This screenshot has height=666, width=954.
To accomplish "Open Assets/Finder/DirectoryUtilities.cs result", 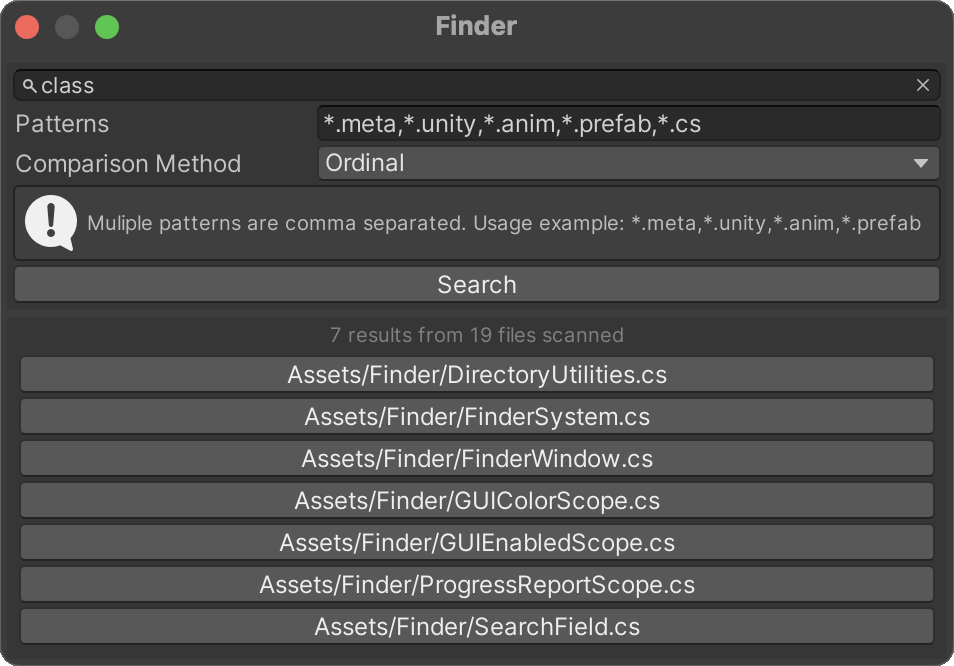I will 476,375.
